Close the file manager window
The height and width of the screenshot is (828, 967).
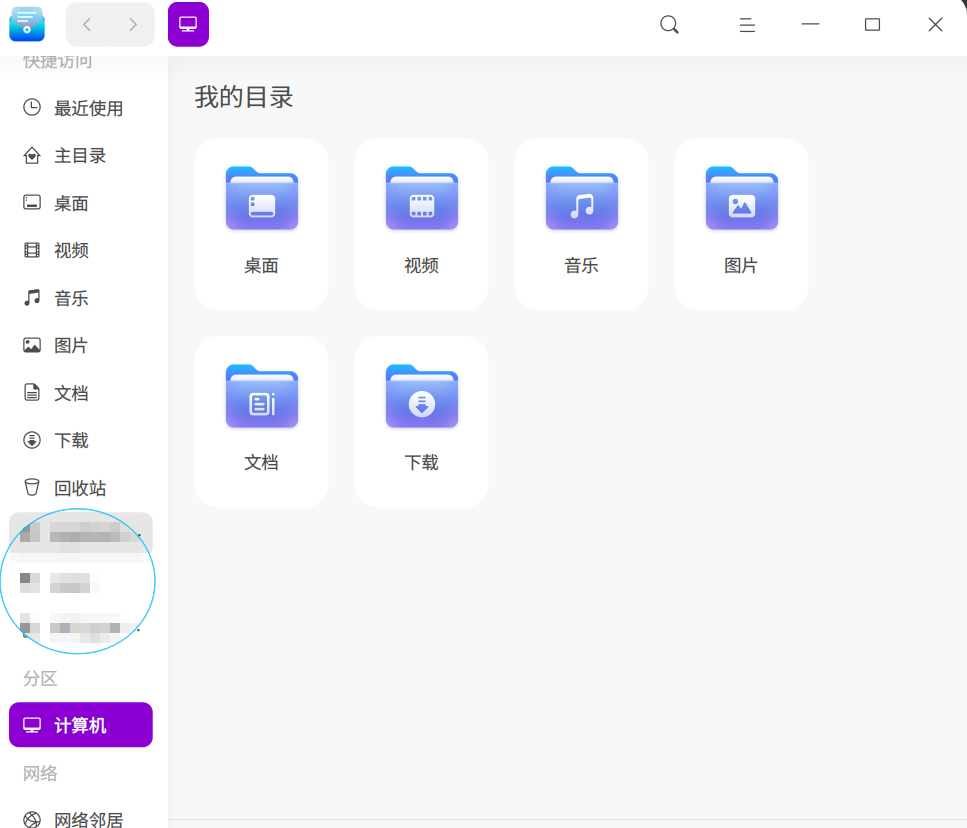coord(936,25)
